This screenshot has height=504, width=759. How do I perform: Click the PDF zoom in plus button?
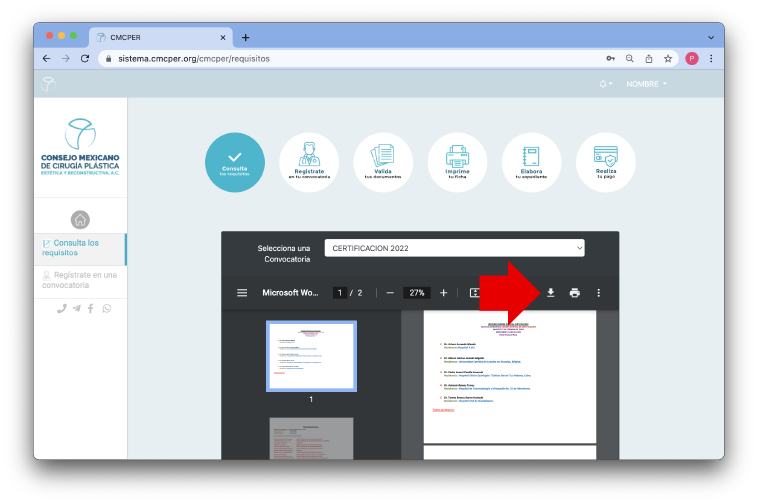tap(443, 293)
